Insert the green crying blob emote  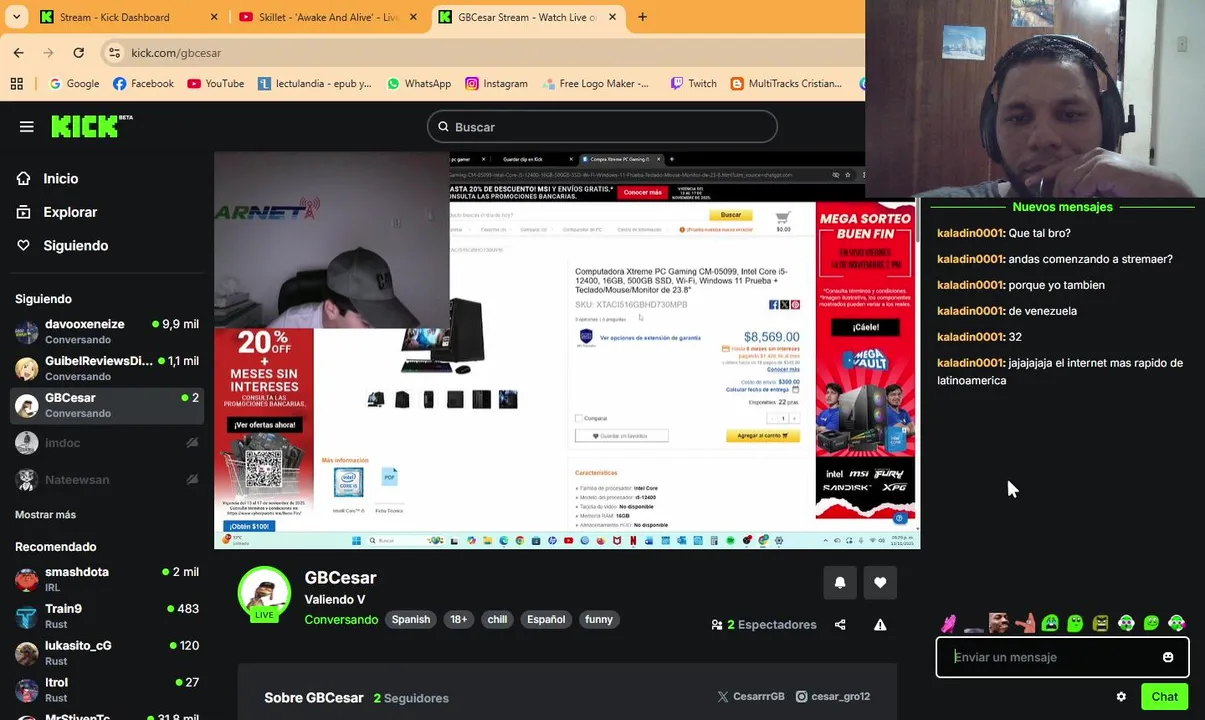pos(1050,623)
